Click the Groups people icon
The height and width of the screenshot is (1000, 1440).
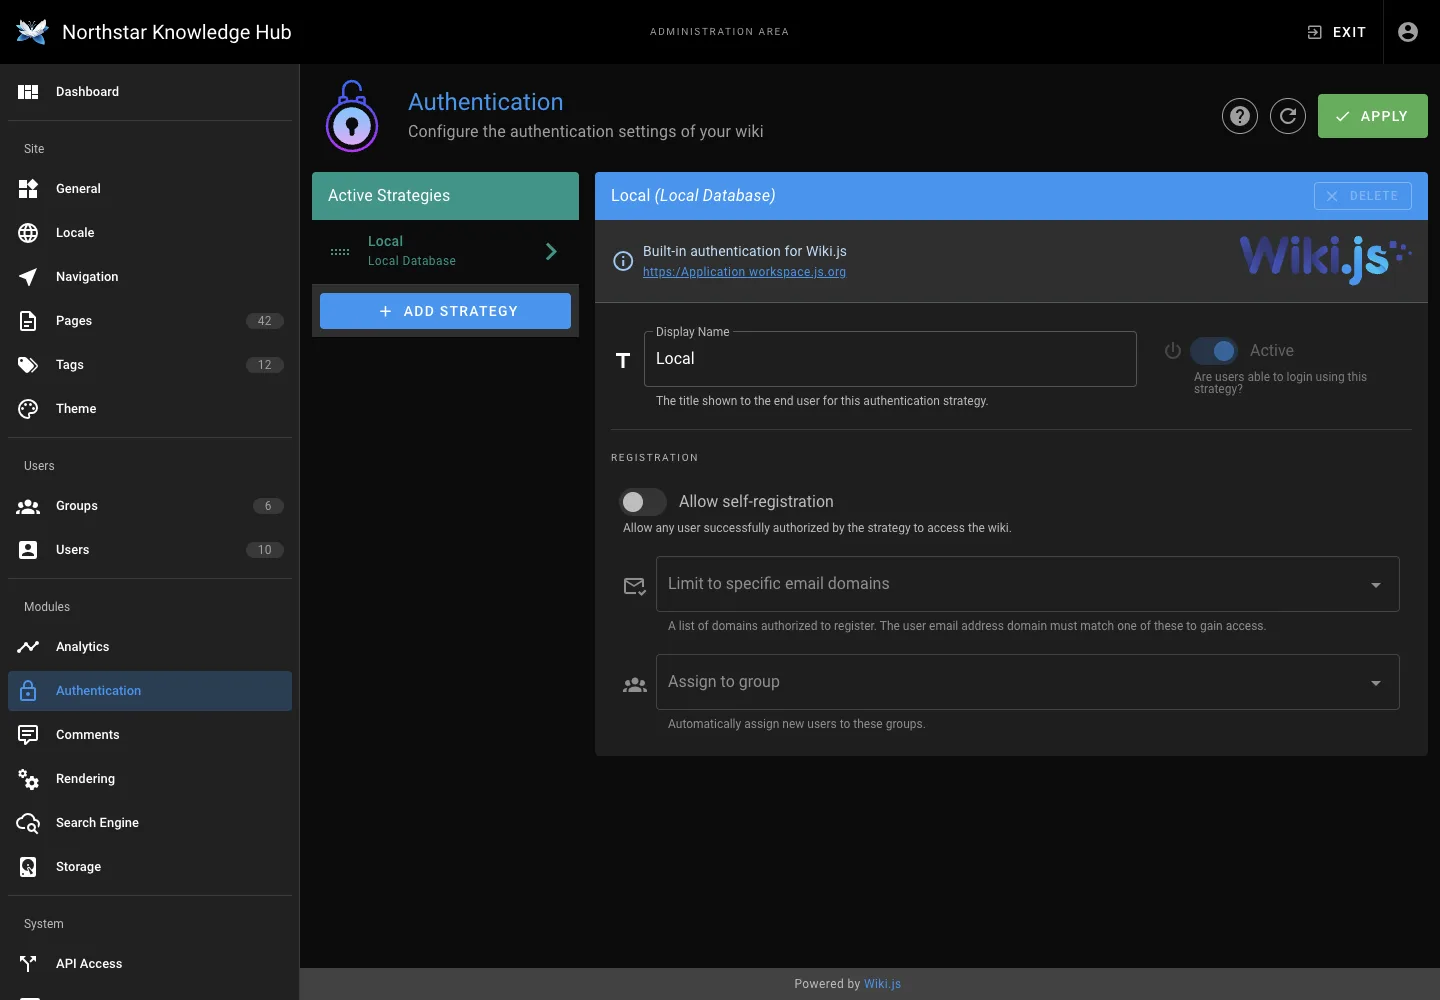28,506
